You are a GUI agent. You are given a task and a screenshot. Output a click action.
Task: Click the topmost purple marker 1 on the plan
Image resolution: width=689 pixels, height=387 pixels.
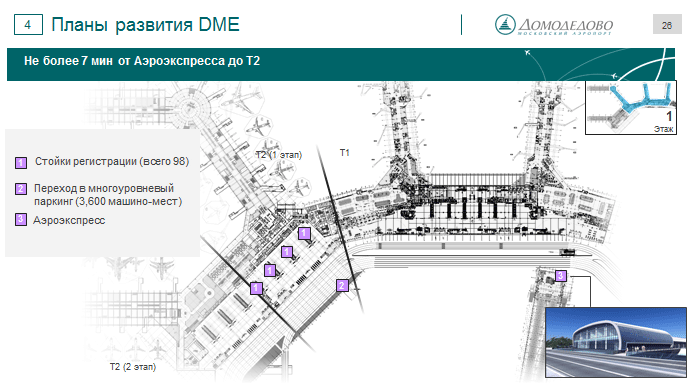coord(304,233)
